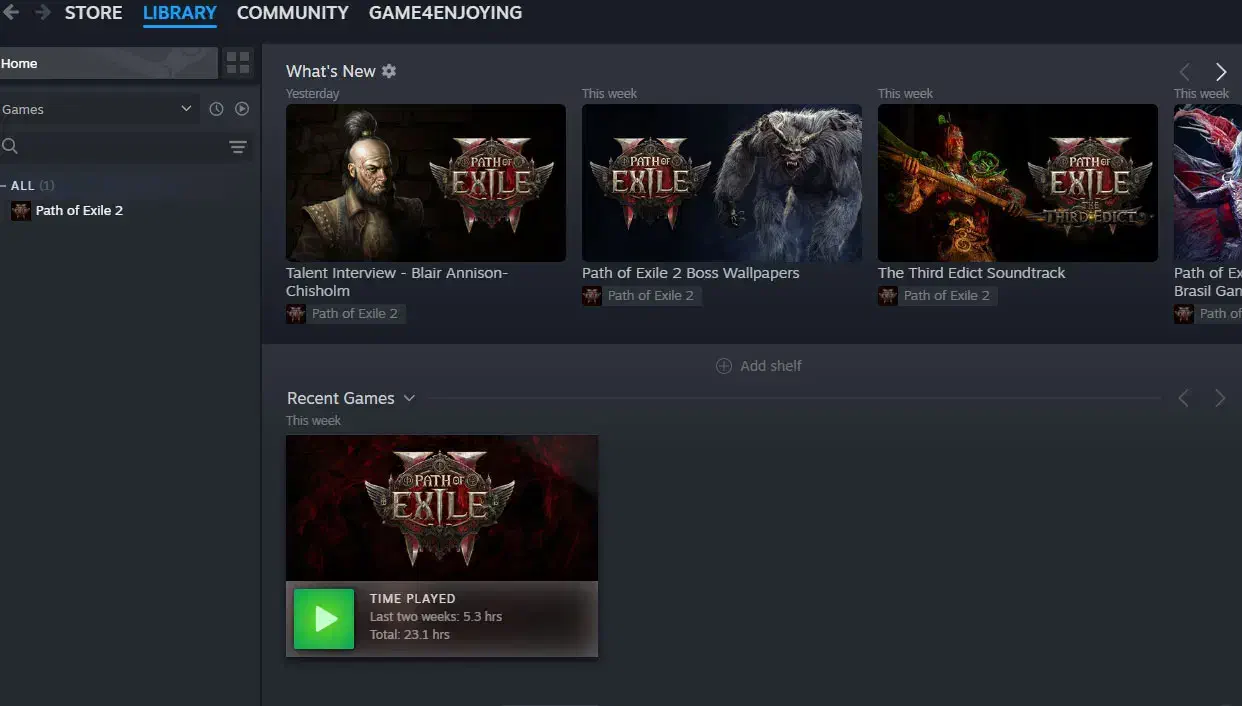Image resolution: width=1242 pixels, height=706 pixels.
Task: Show previous What's New items
Action: click(x=1185, y=72)
